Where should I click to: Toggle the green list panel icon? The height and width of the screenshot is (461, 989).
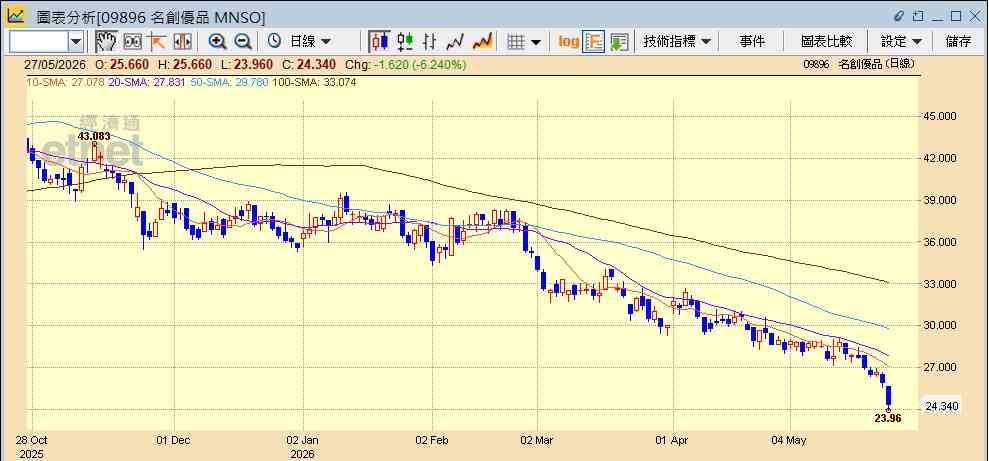coord(619,42)
